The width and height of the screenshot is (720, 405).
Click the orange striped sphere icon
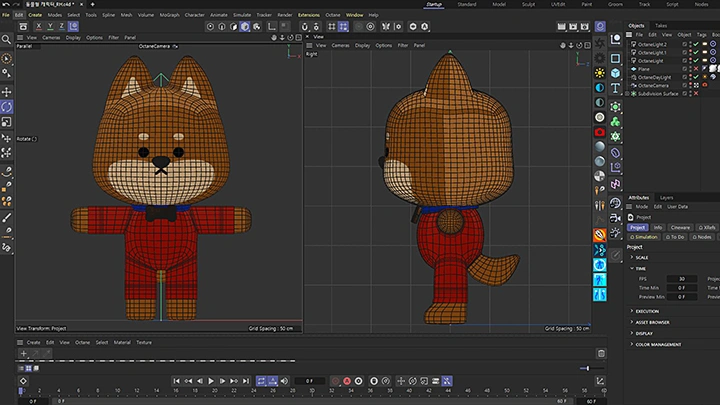click(600, 235)
